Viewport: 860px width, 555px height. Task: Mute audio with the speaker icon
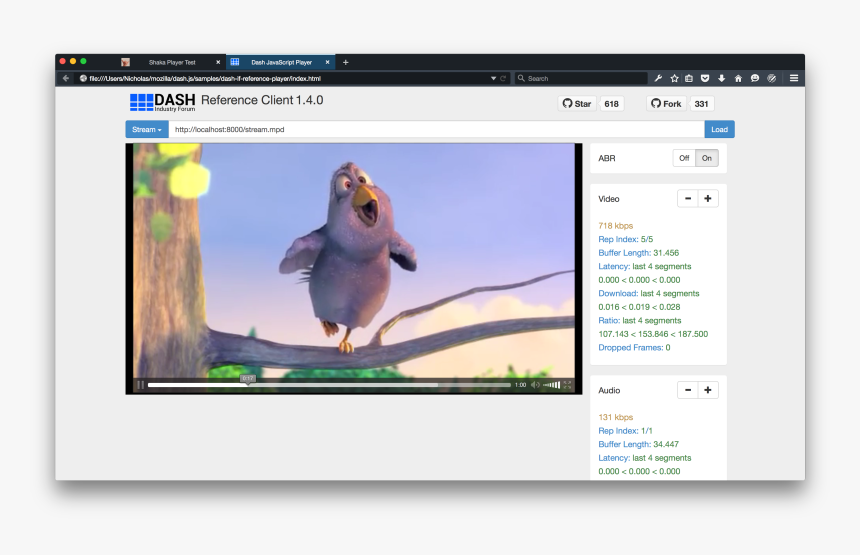tap(535, 385)
